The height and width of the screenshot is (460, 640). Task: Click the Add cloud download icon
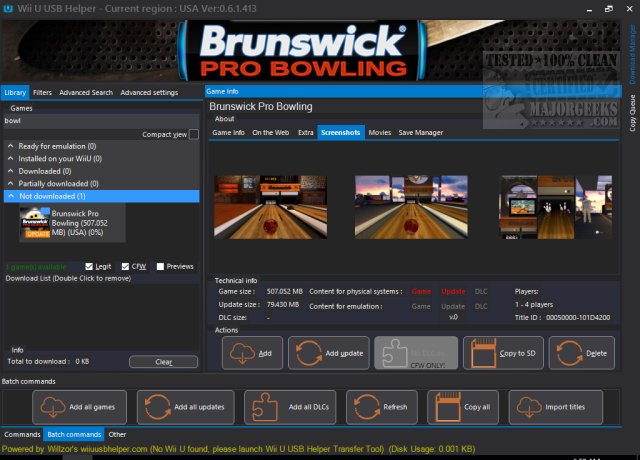[x=243, y=353]
